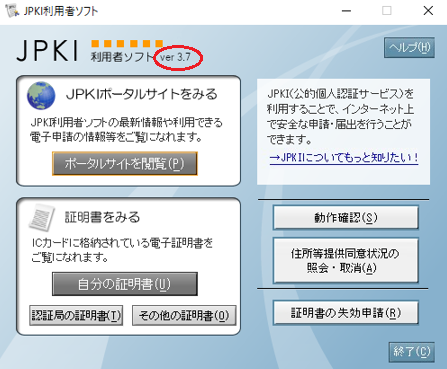Image resolution: width=447 pixels, height=369 pixels.
Task: Click 認証局の証明書(T) button
Action: [x=76, y=315]
